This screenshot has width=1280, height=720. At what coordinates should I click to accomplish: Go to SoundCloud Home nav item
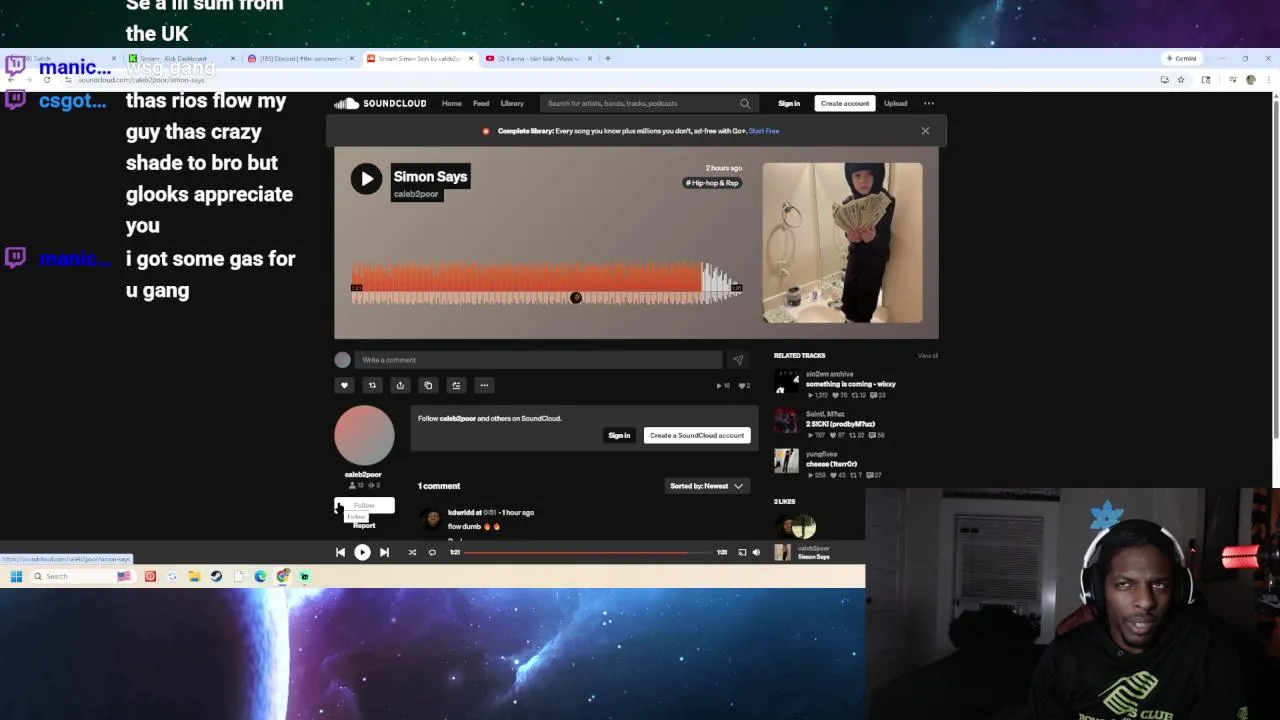click(x=452, y=103)
